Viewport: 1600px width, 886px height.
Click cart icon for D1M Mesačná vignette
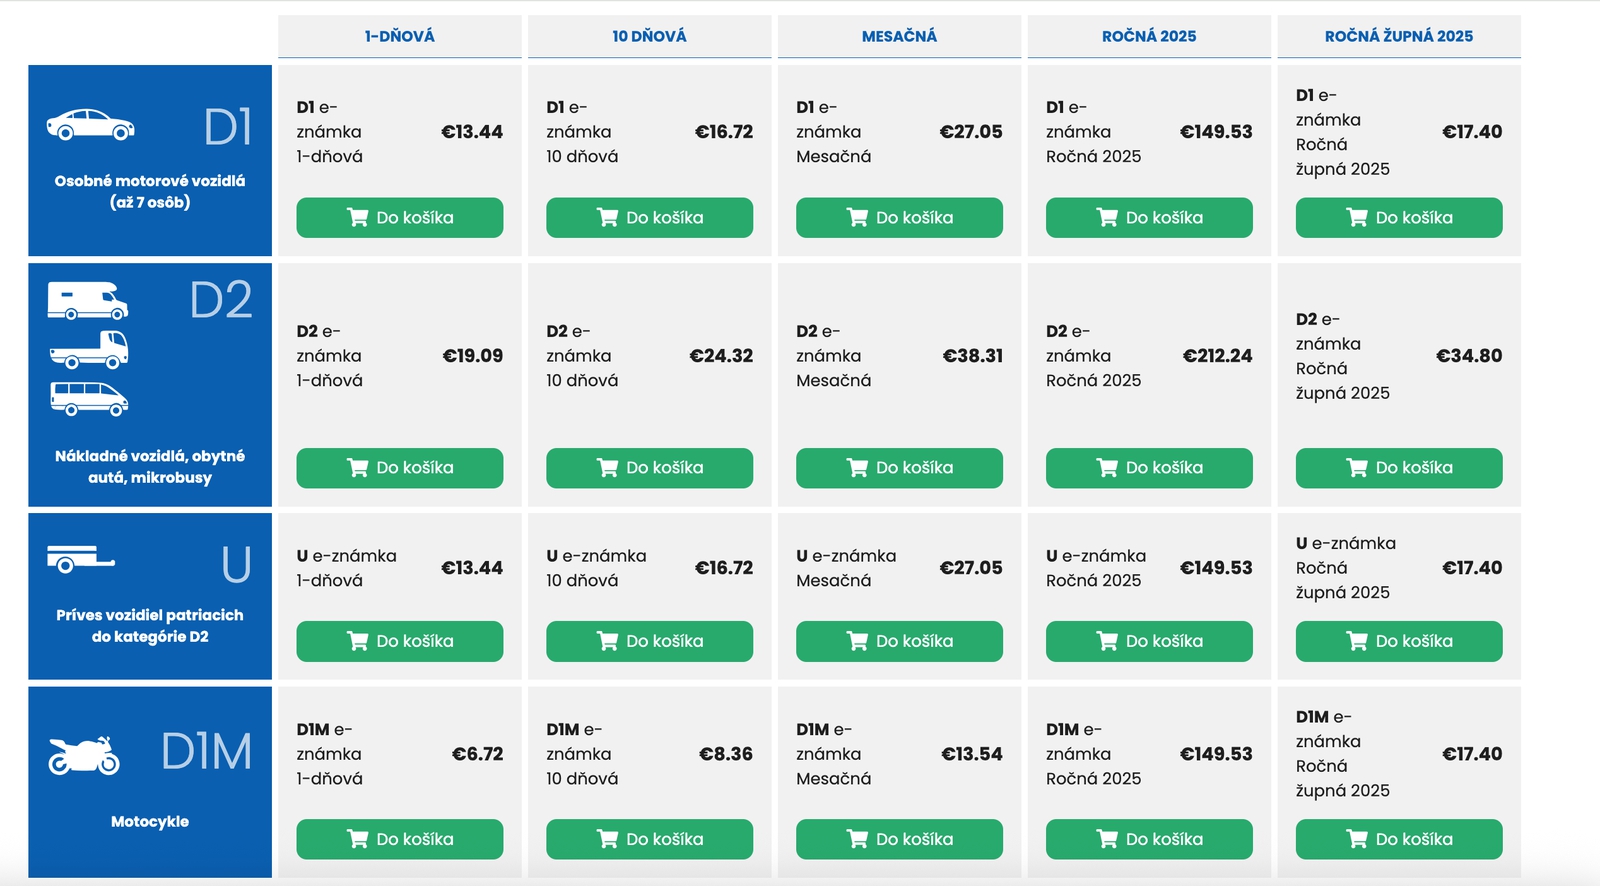(x=857, y=839)
